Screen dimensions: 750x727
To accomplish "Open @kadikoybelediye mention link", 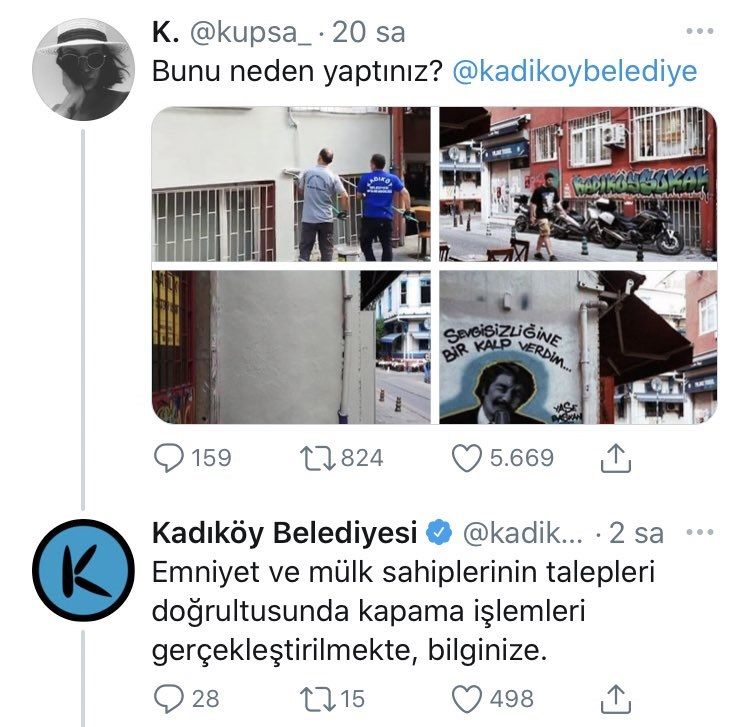I will pos(574,72).
